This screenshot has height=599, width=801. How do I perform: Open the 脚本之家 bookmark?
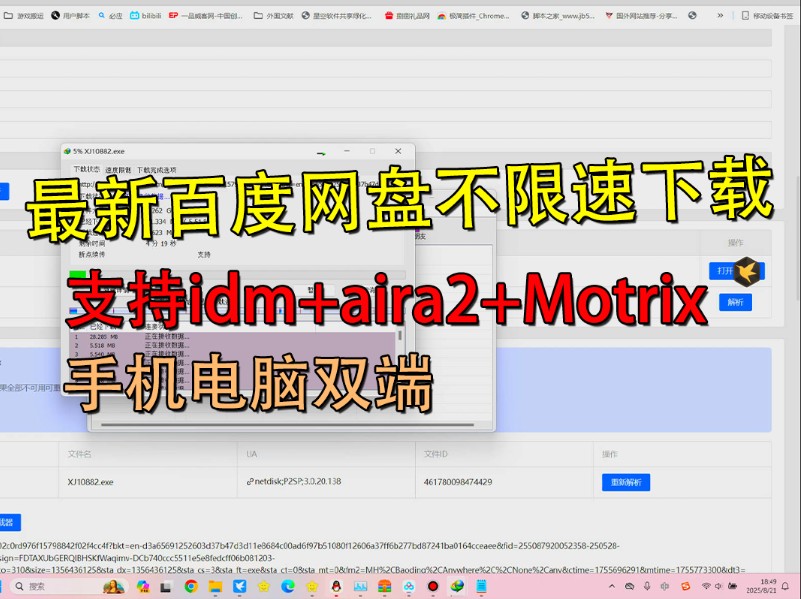pos(558,16)
